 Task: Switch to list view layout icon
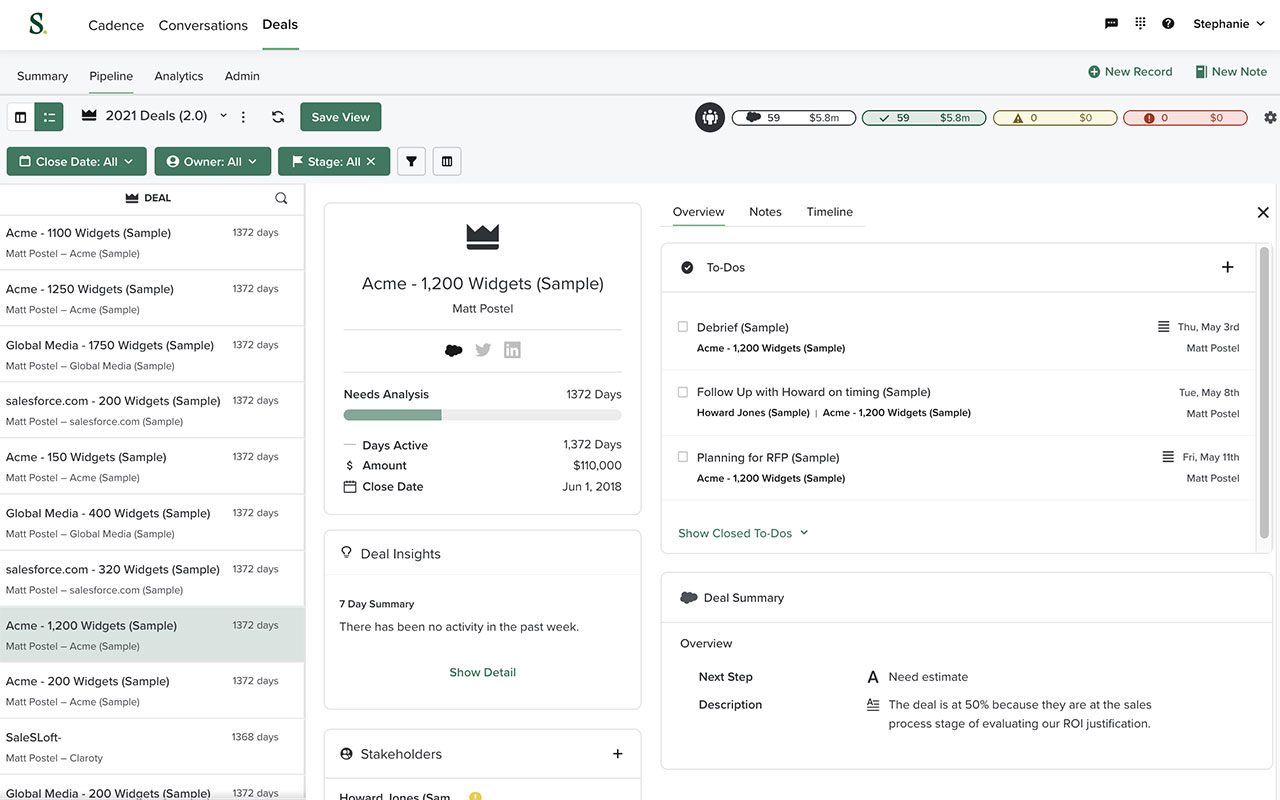49,117
